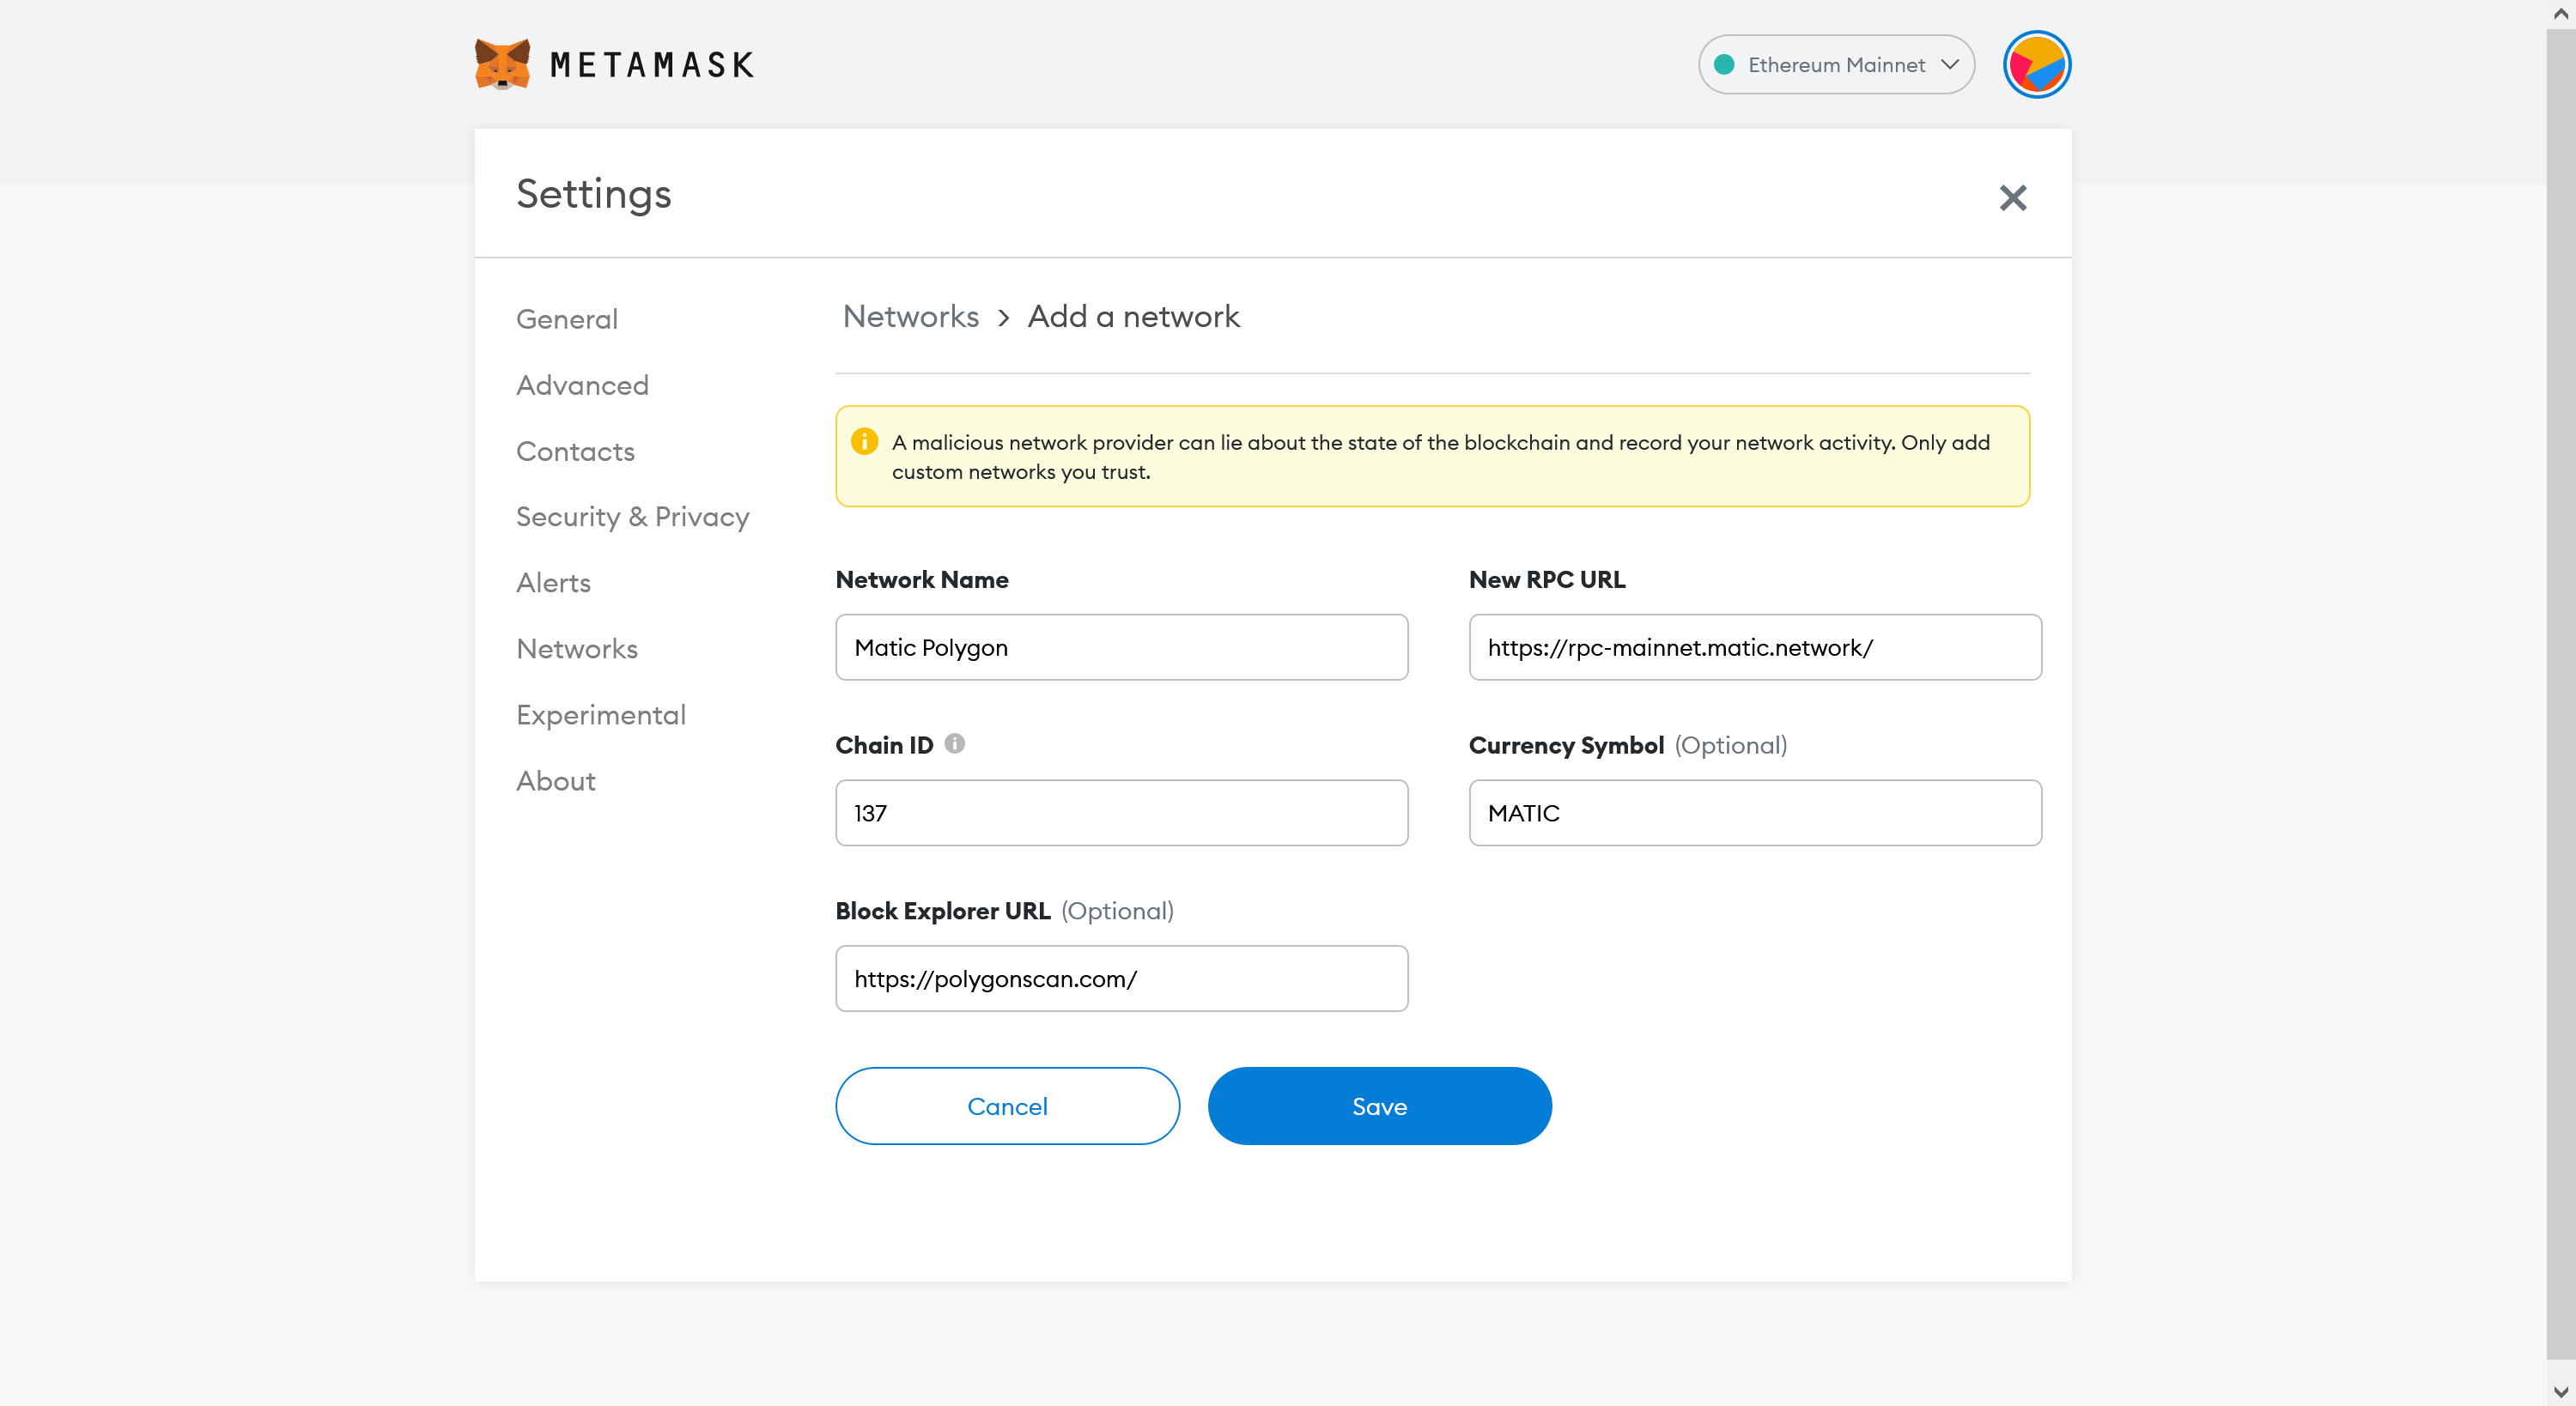Click the page scrollbar down arrow
Viewport: 2576px width, 1406px height.
click(x=2560, y=1391)
